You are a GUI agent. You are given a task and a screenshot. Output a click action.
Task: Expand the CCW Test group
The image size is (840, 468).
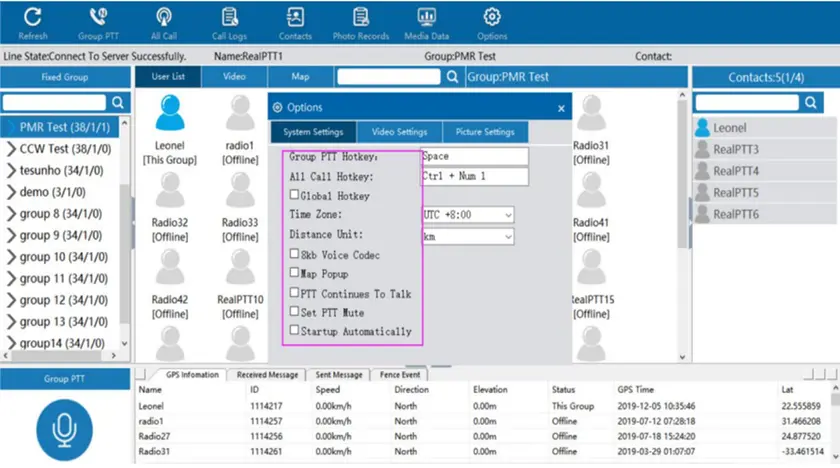tap(10, 148)
